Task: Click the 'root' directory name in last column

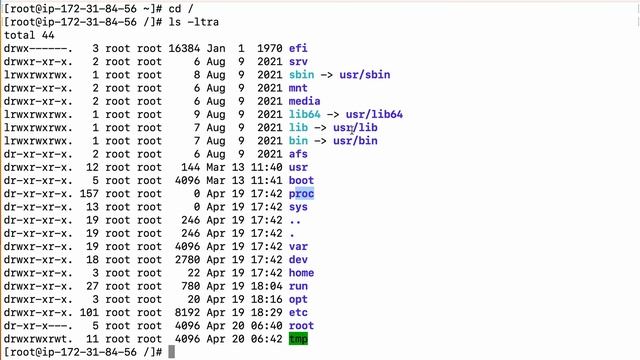Action: pos(301,326)
